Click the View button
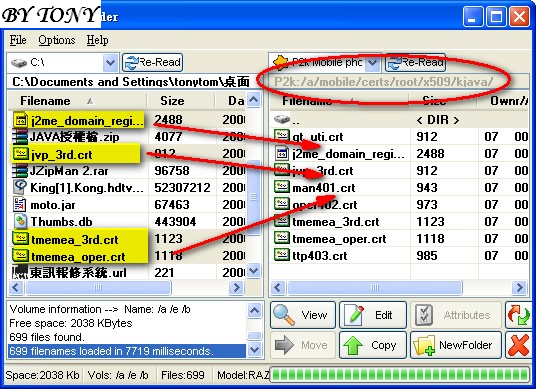Viewport: 536px width, 389px height. point(303,315)
